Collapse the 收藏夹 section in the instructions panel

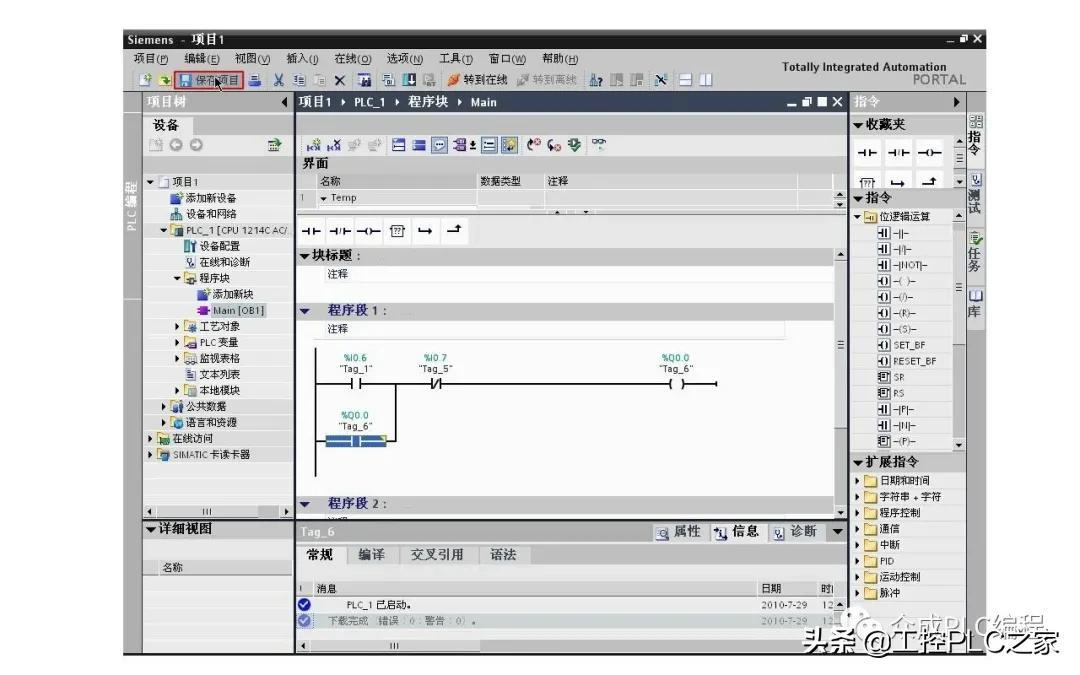click(858, 125)
